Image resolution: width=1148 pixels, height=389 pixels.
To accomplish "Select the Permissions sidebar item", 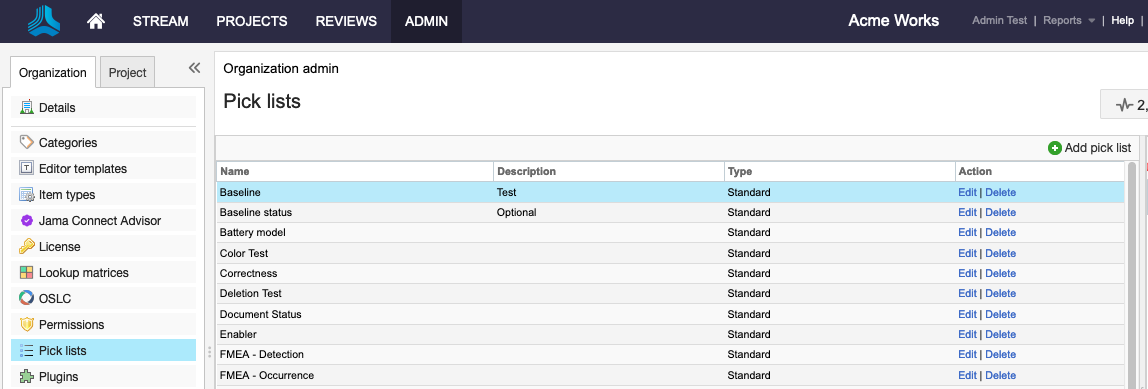I will [x=103, y=325].
